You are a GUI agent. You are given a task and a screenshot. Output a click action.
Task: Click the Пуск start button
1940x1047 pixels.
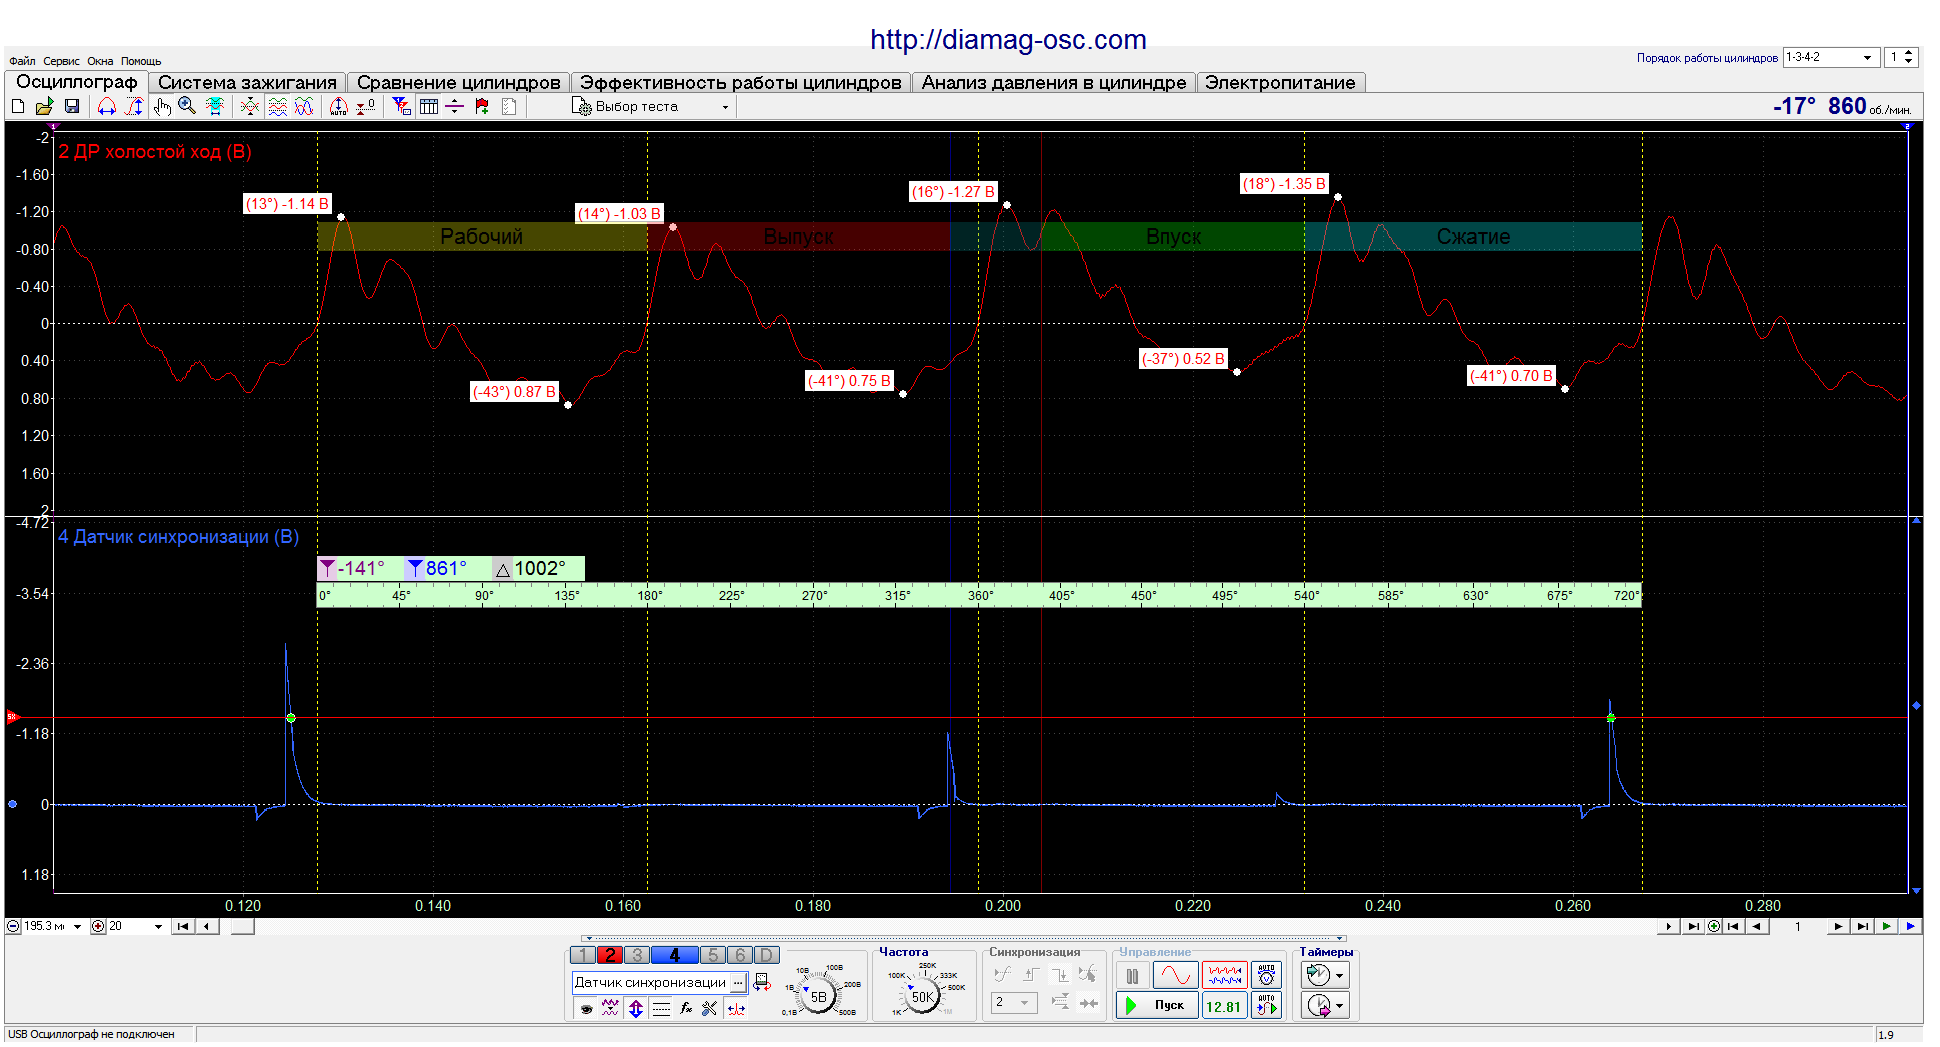point(1157,1005)
